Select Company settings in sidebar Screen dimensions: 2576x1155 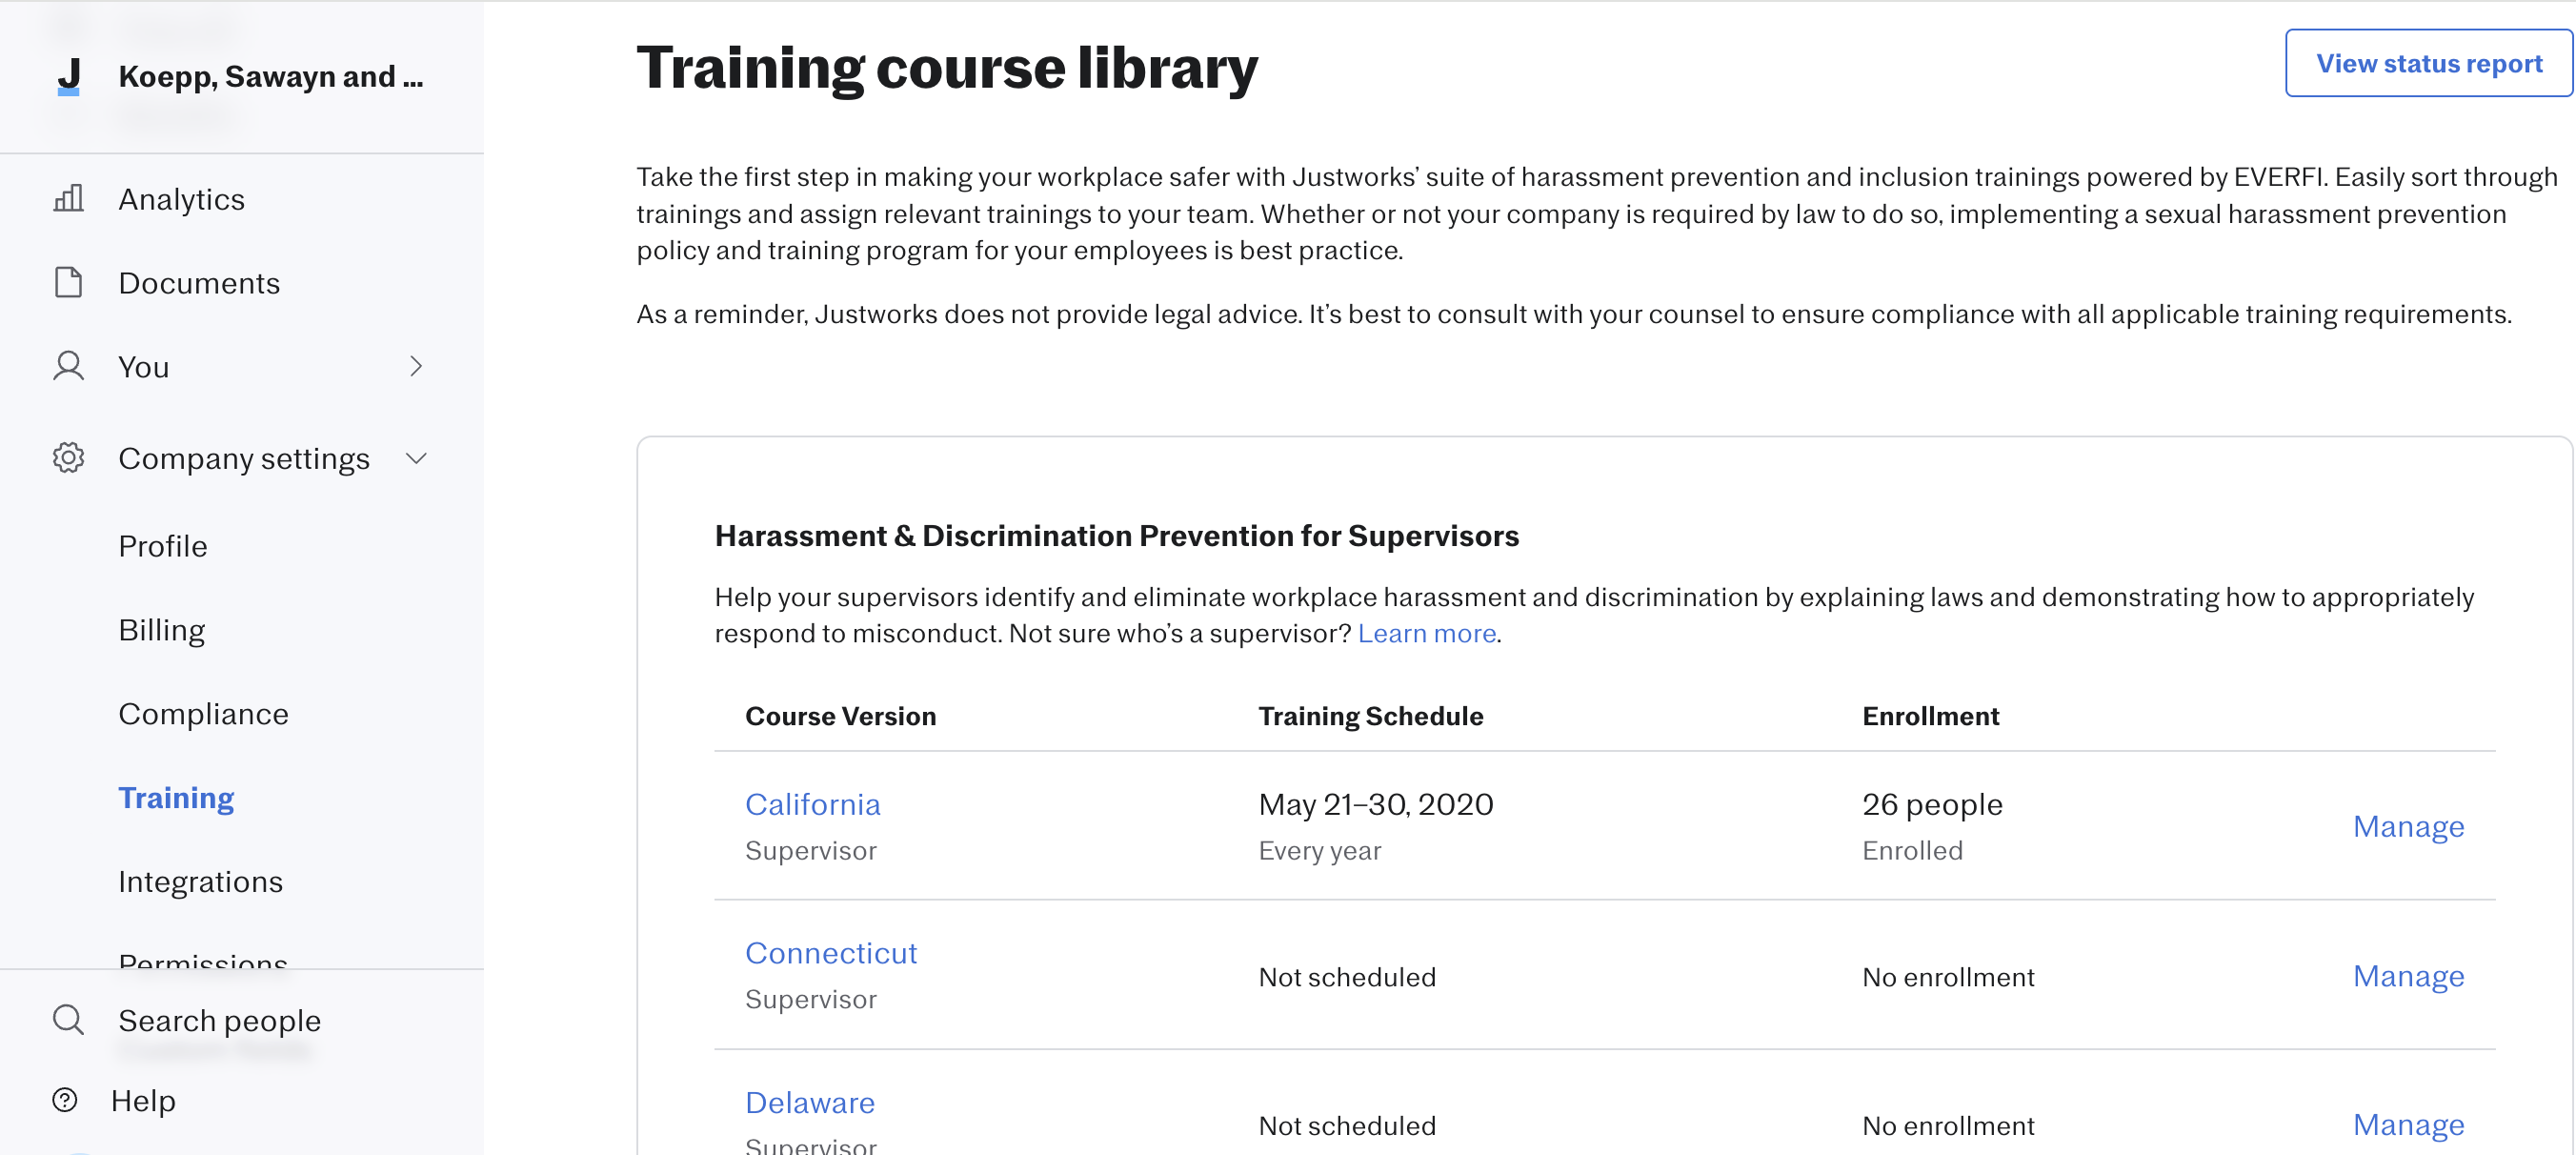point(244,458)
